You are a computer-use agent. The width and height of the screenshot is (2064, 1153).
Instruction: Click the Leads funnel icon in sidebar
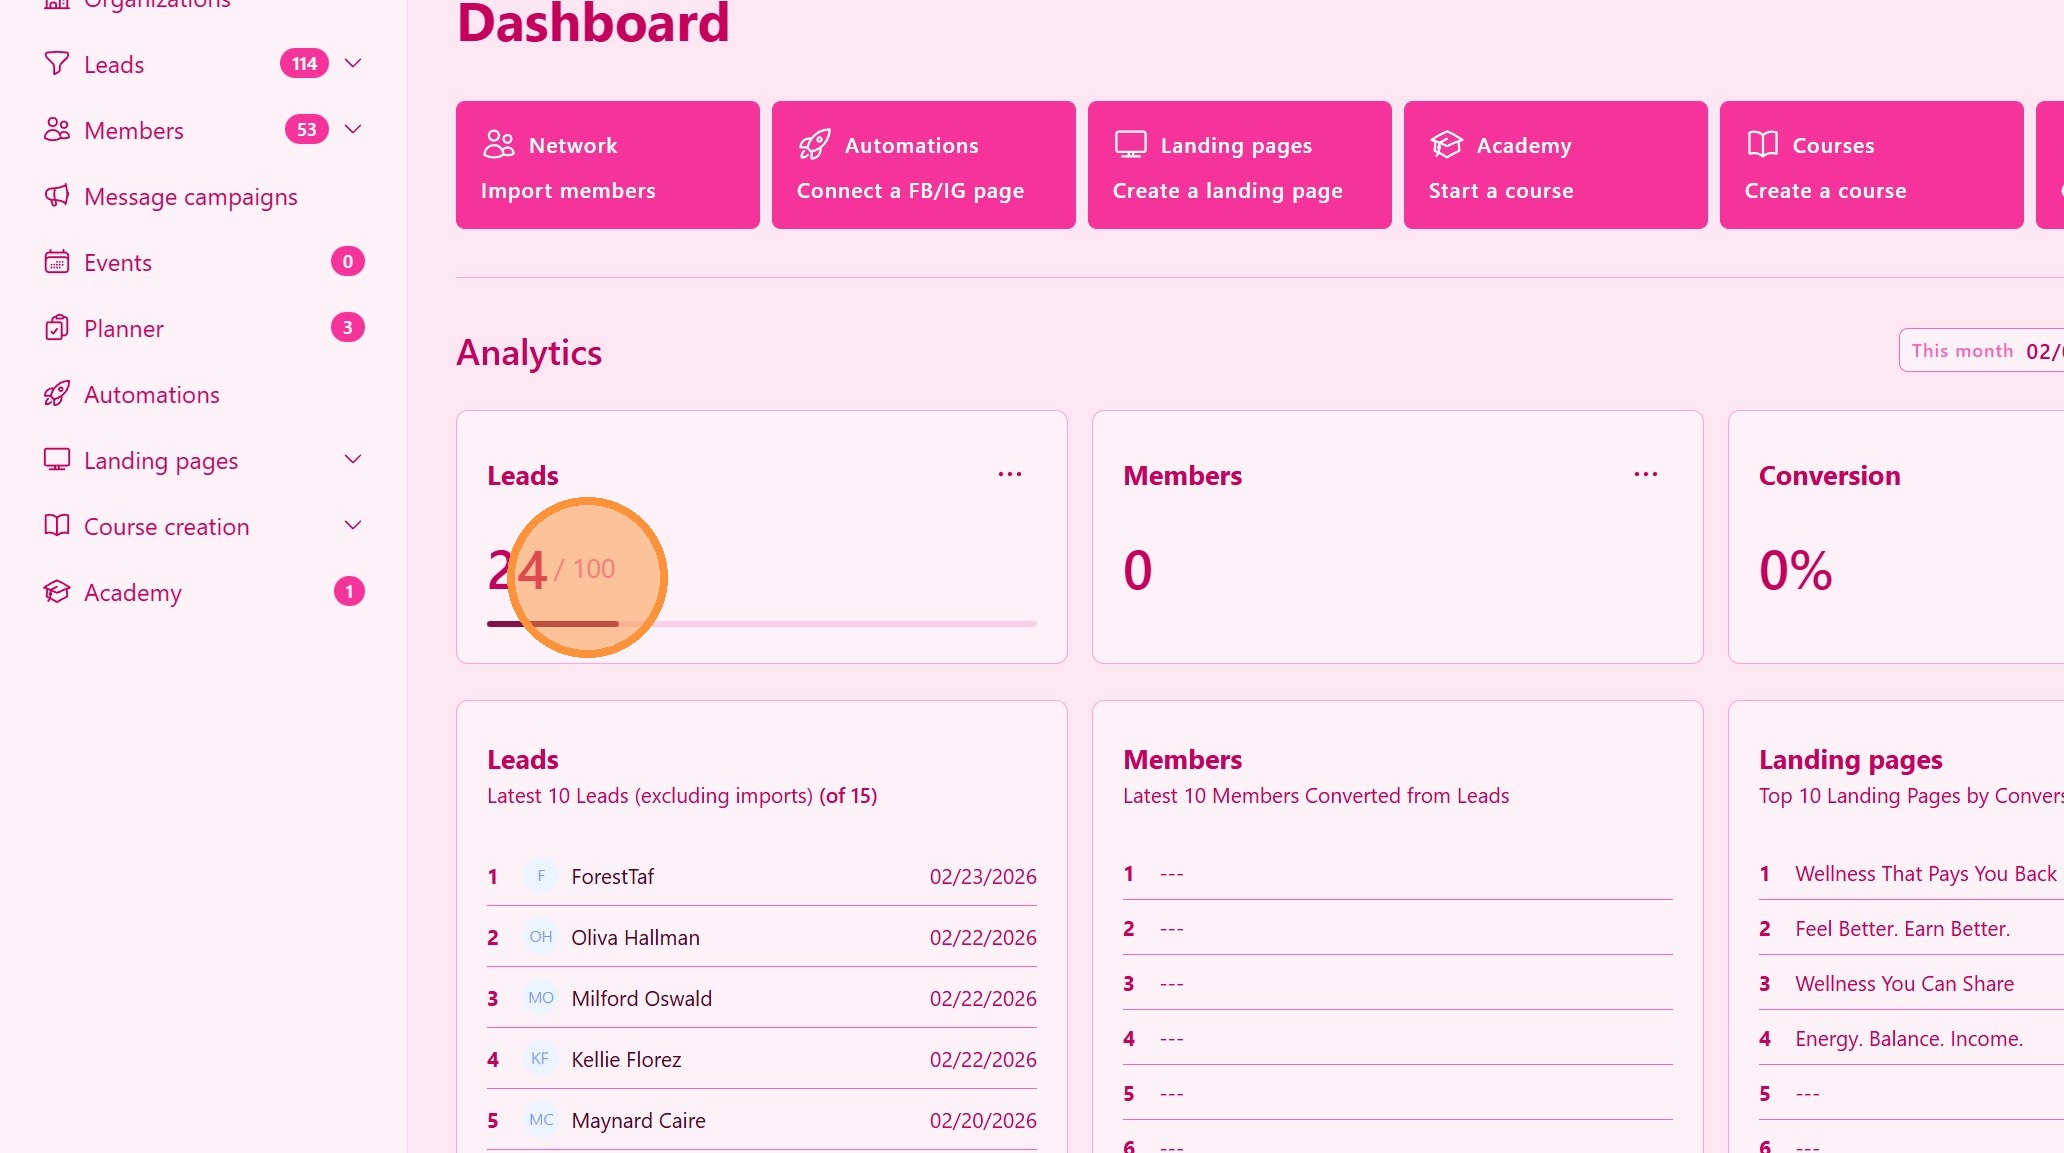click(57, 64)
